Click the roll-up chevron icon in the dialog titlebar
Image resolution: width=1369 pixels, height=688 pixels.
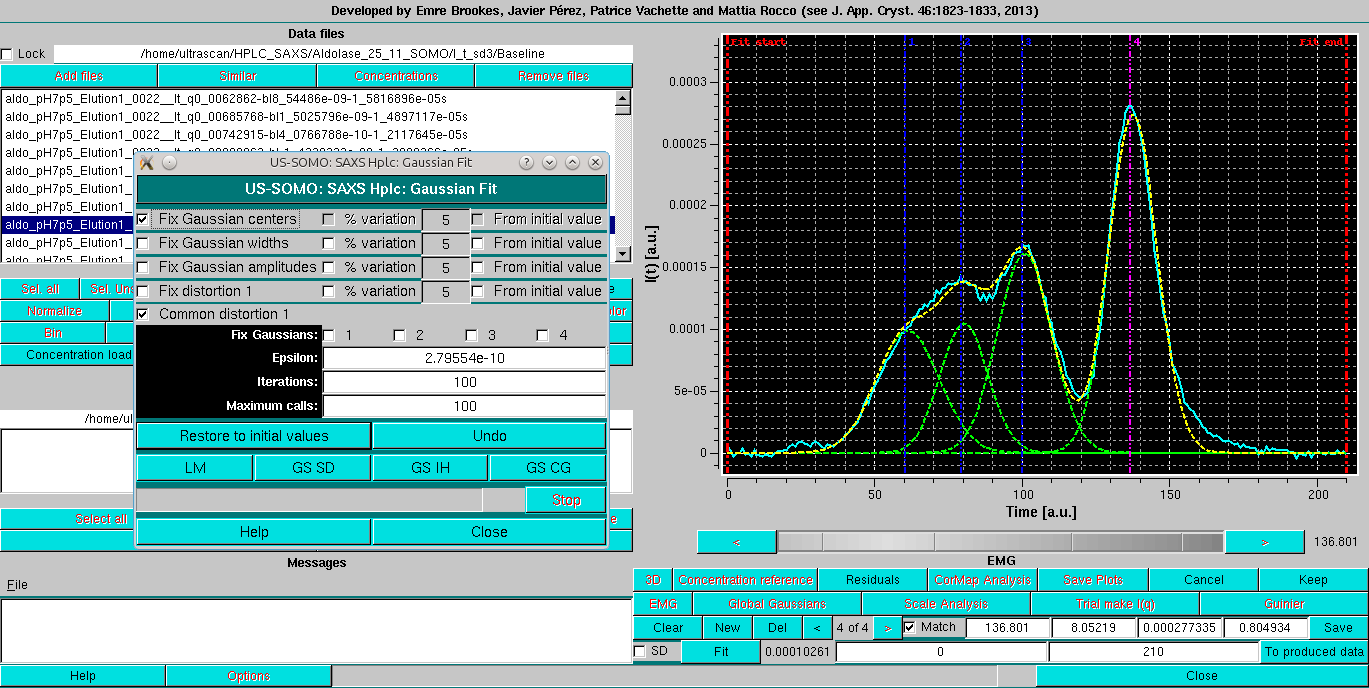point(571,162)
